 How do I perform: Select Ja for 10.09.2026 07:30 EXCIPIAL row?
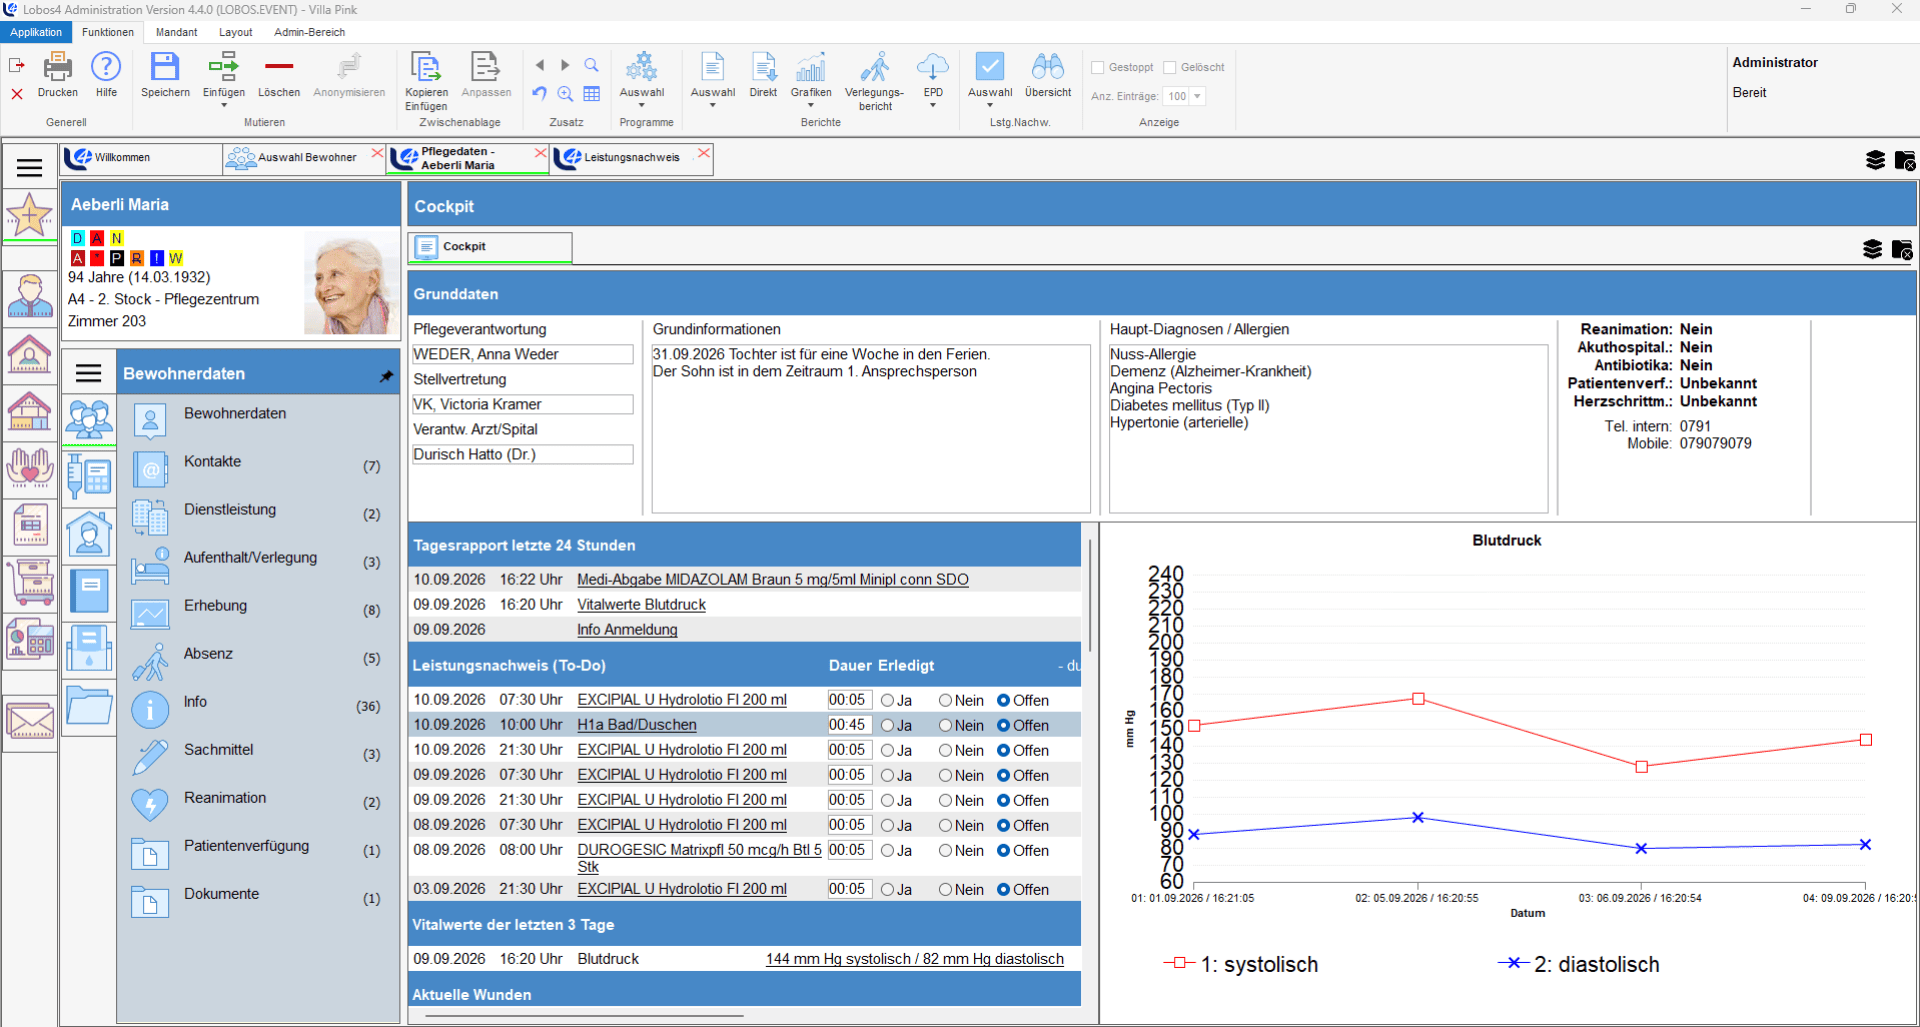pos(887,700)
